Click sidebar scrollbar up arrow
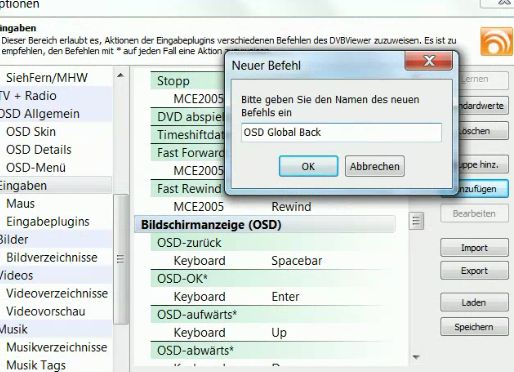The height and width of the screenshot is (372, 514). pyautogui.click(x=121, y=76)
